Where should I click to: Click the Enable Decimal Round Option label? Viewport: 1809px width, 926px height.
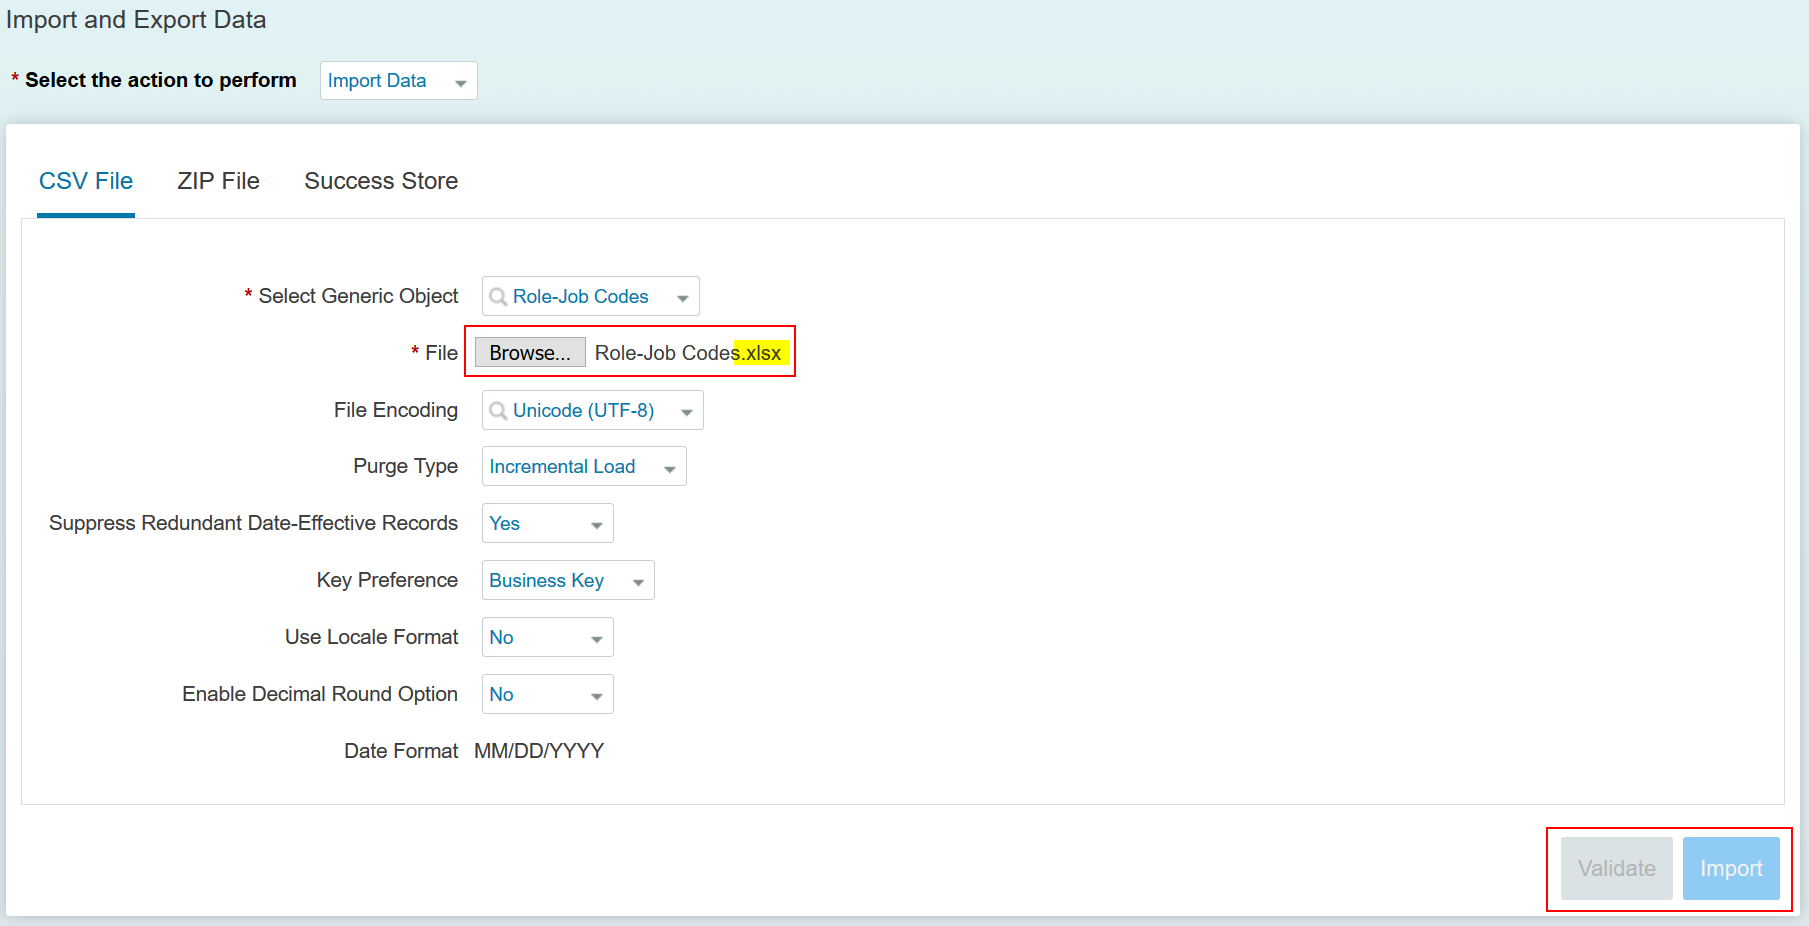point(320,694)
